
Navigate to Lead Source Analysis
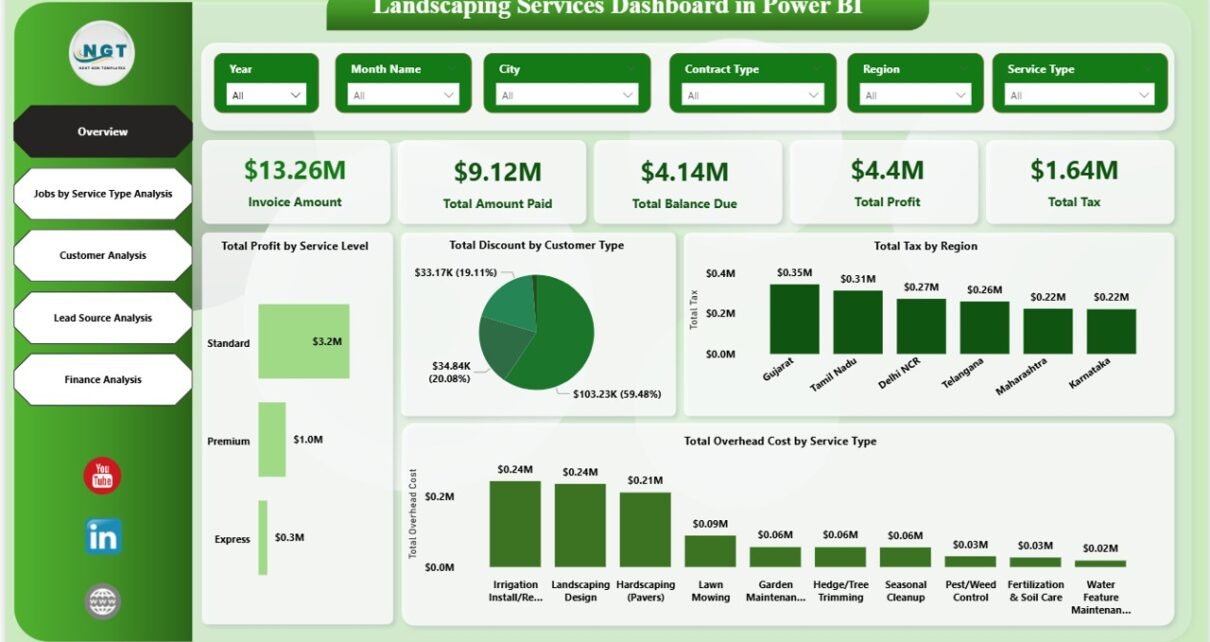tap(103, 318)
